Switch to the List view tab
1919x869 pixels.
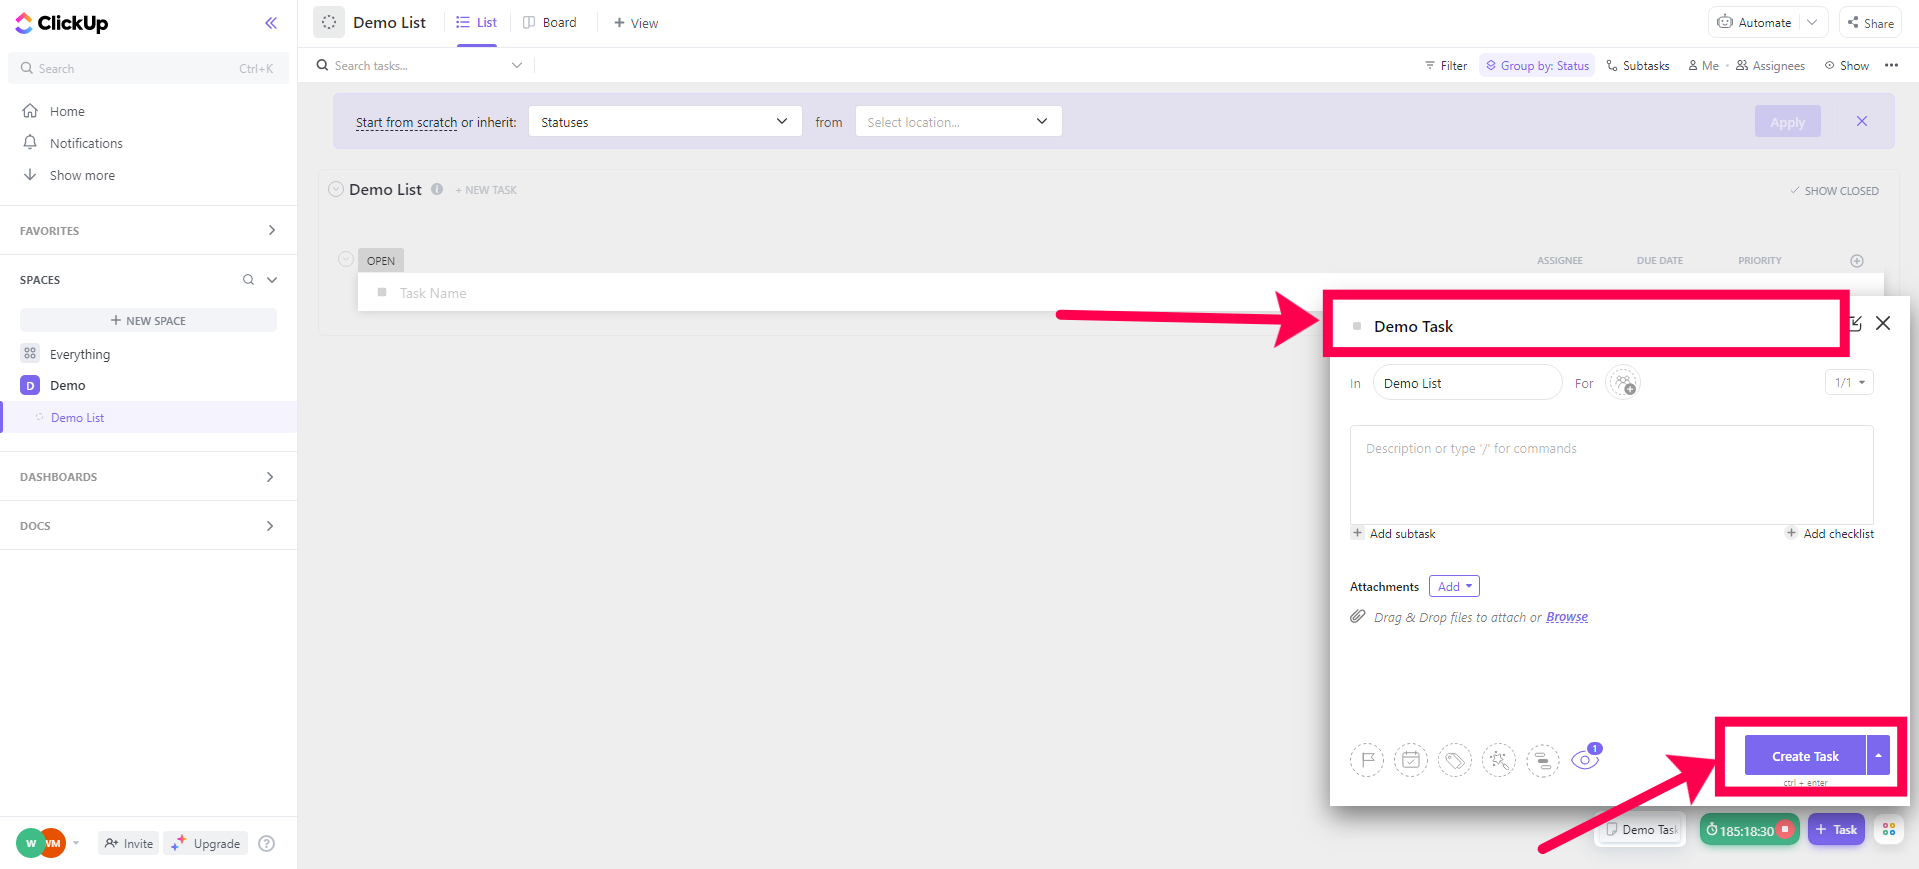point(477,22)
